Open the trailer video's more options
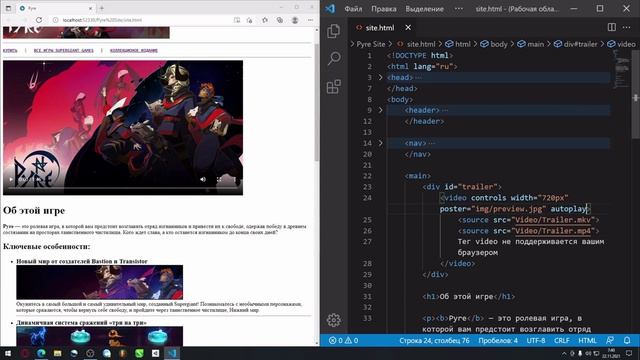 point(235,179)
